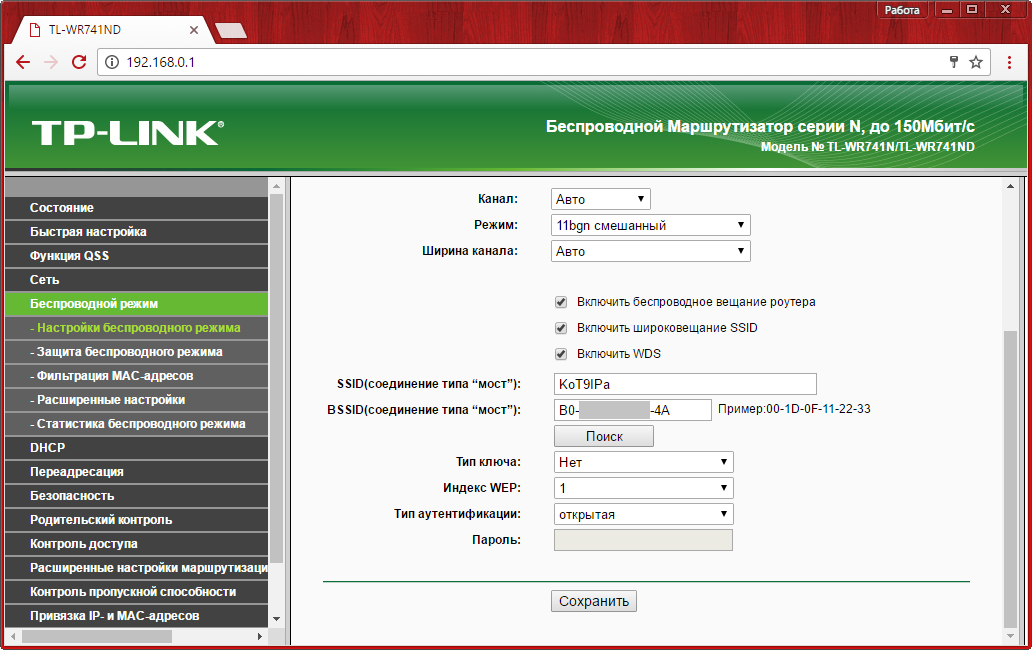This screenshot has width=1032, height=650.
Task: Click the sidebar horizontal scrollbar thumb
Action: coord(97,636)
